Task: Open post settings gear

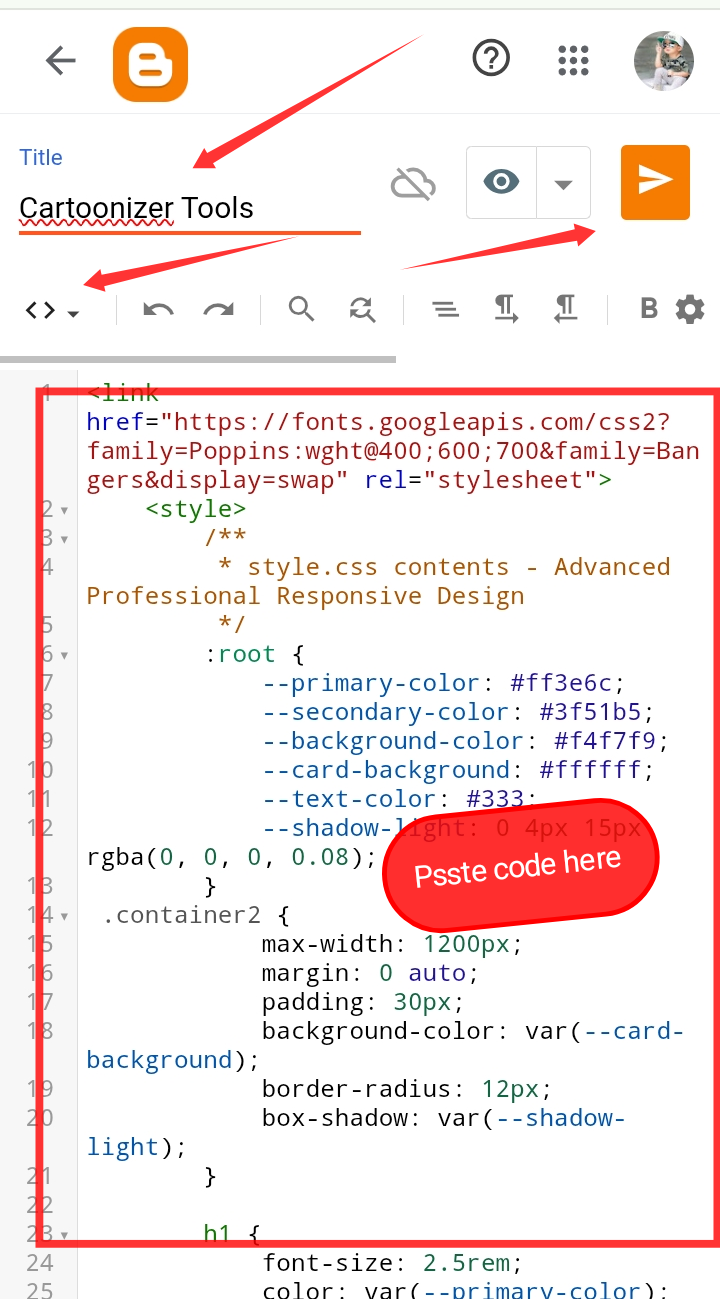Action: (x=690, y=309)
